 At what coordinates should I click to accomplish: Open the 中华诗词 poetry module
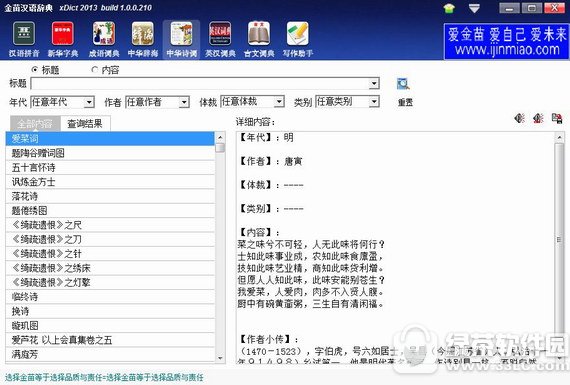(181, 40)
